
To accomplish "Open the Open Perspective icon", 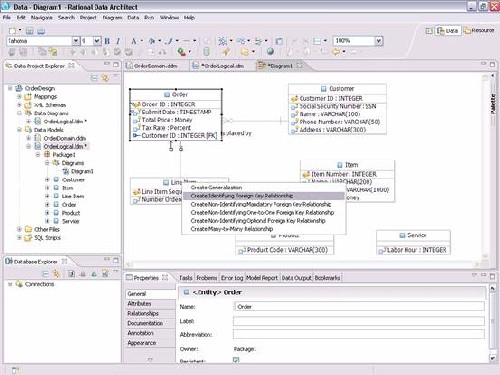I will [429, 31].
